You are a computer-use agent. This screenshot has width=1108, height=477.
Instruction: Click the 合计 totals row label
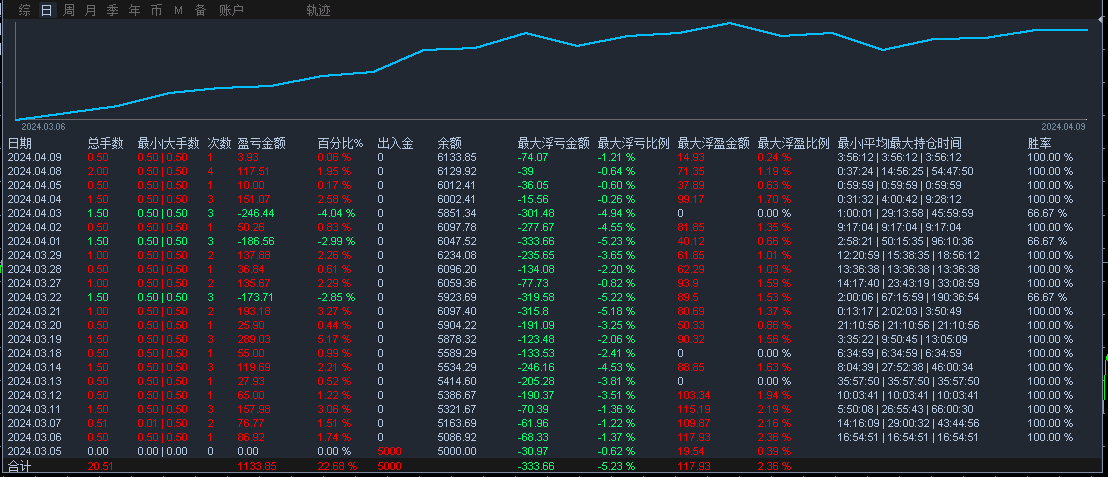(20, 467)
